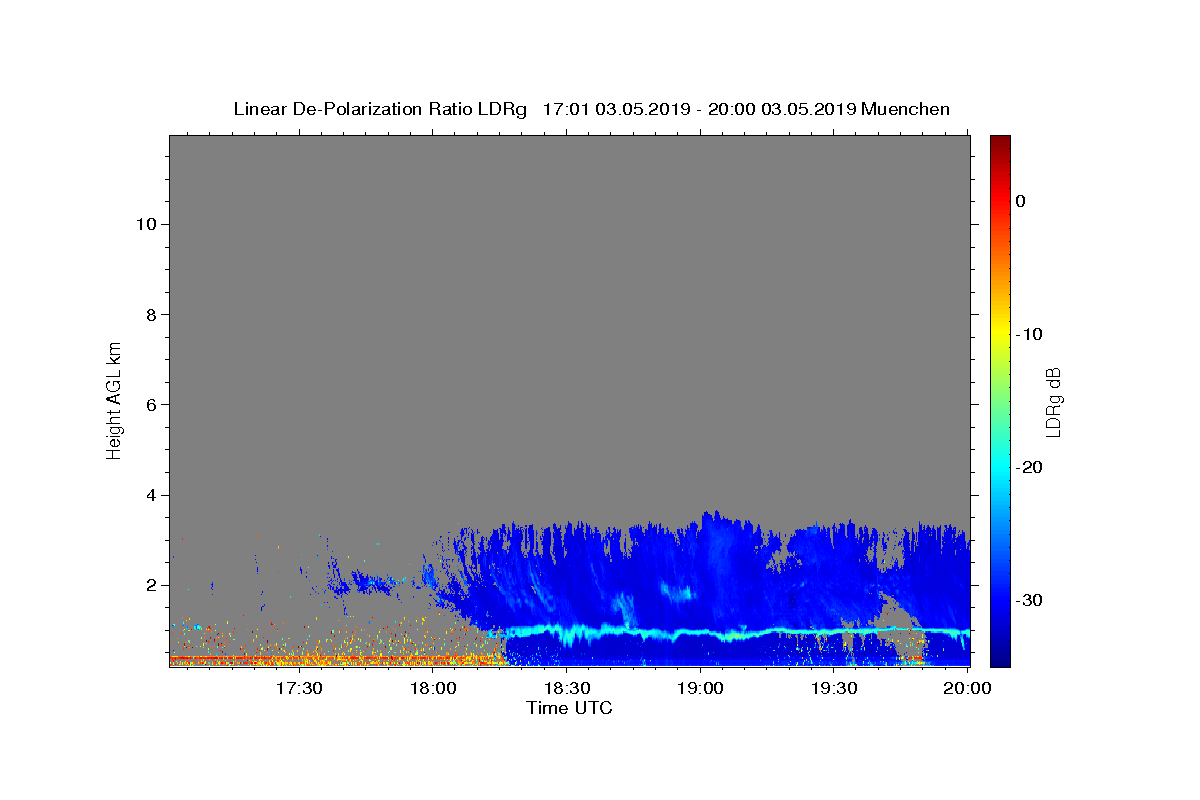This screenshot has height=800, width=1200.
Task: Click the red-orange noise band near ground at 17:30
Action: tap(300, 658)
